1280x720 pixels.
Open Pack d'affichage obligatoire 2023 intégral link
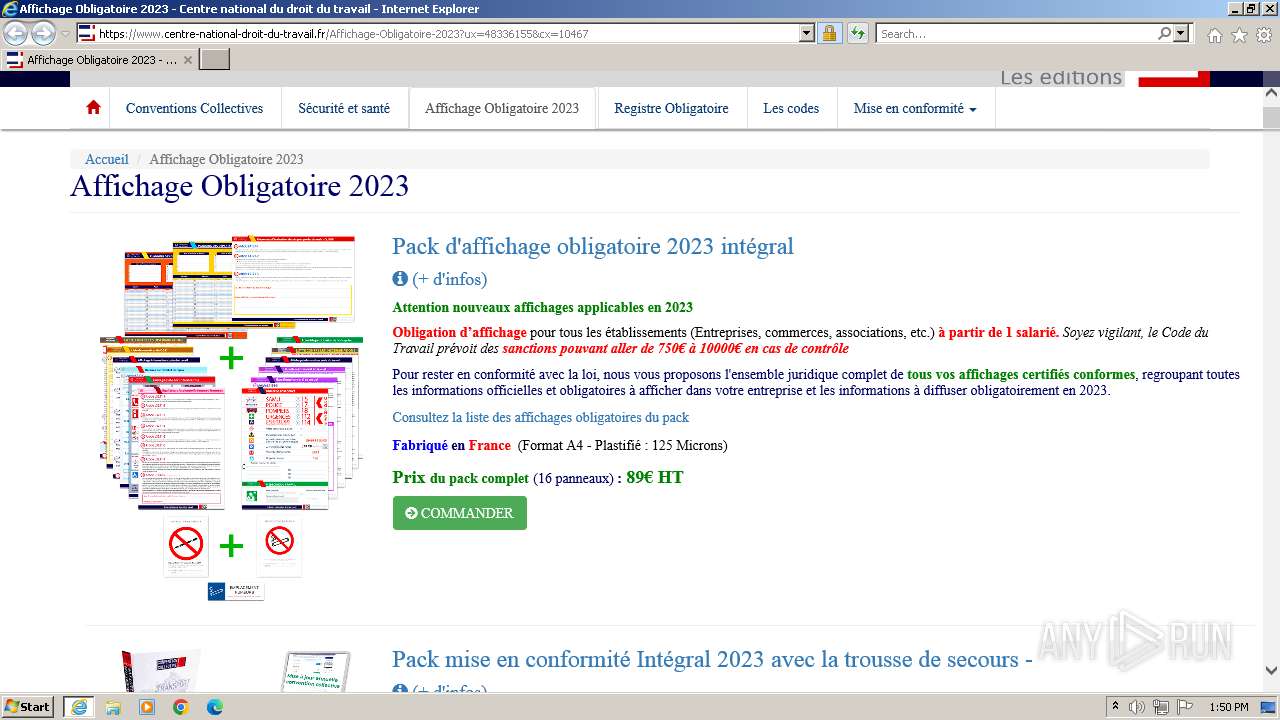coord(593,246)
